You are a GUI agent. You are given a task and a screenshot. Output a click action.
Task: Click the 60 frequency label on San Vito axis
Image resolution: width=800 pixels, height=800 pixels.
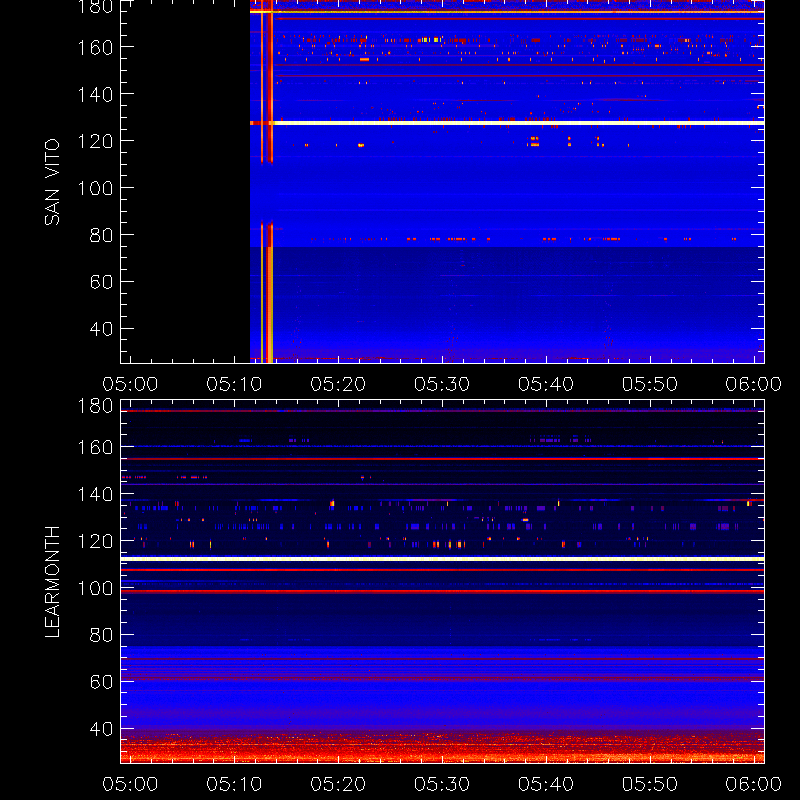click(x=102, y=282)
